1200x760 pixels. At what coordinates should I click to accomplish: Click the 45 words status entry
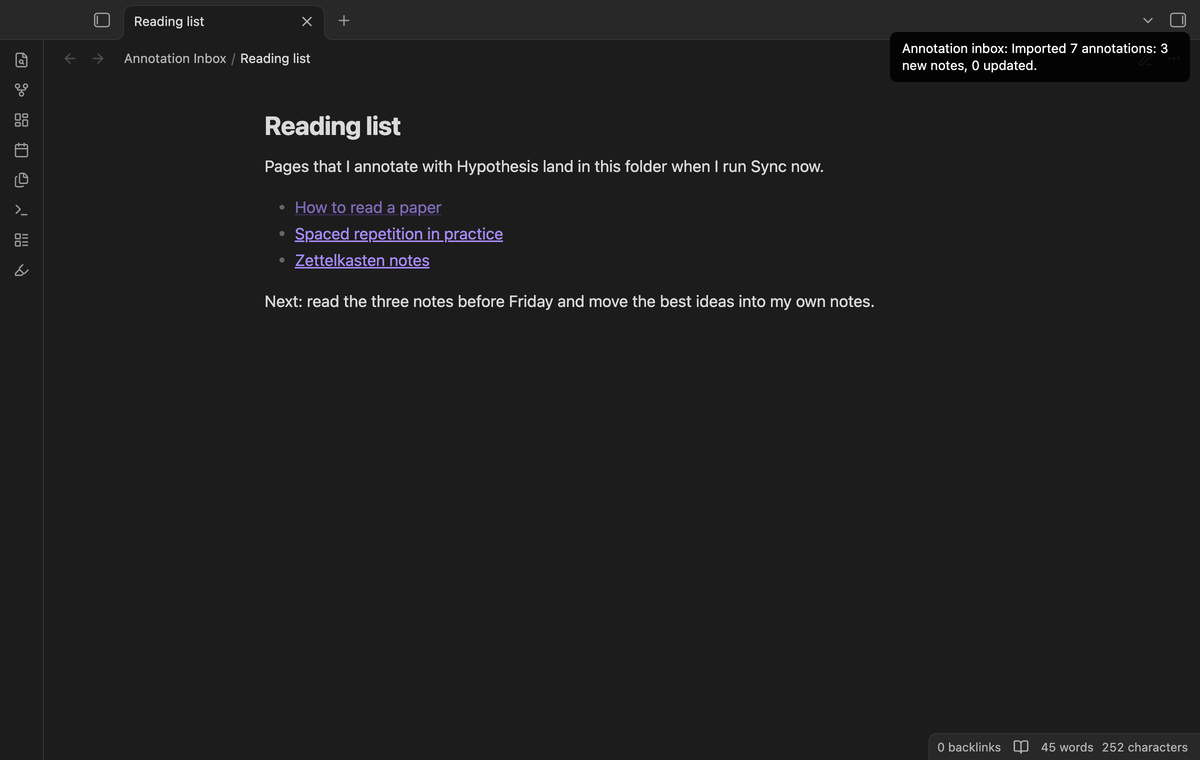(1067, 747)
